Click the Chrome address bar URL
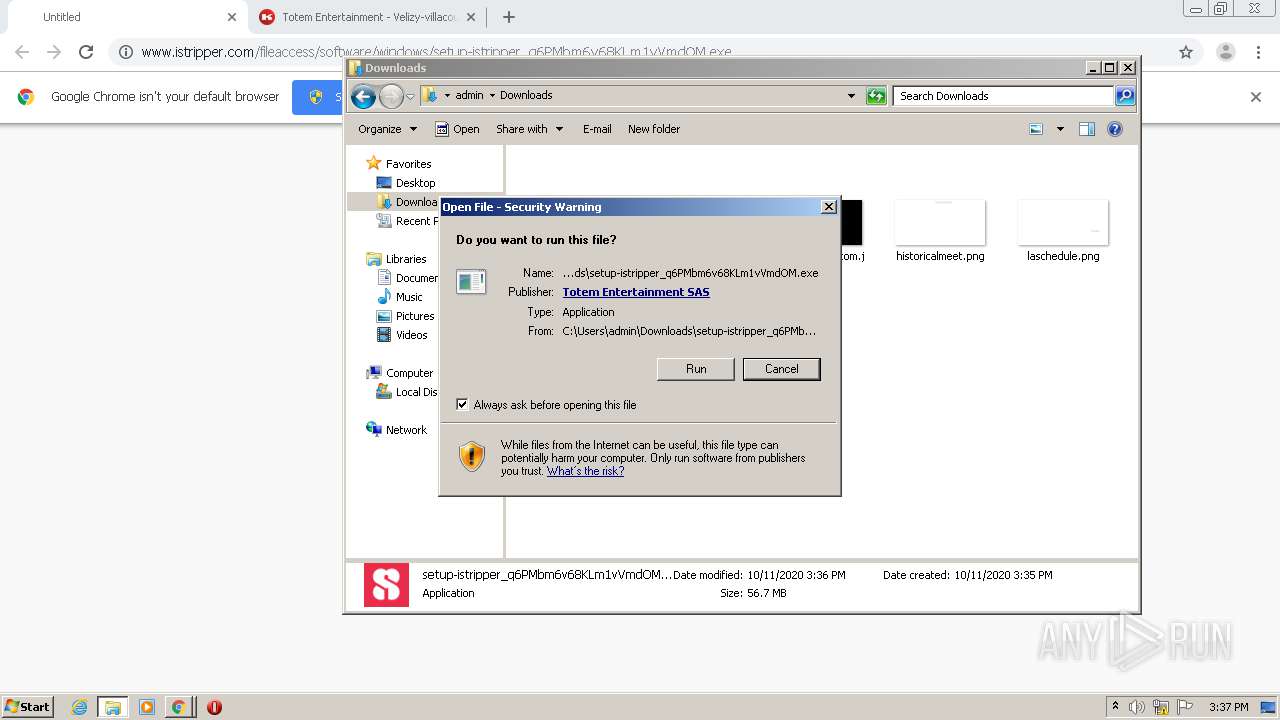This screenshot has width=1280, height=720. click(436, 52)
